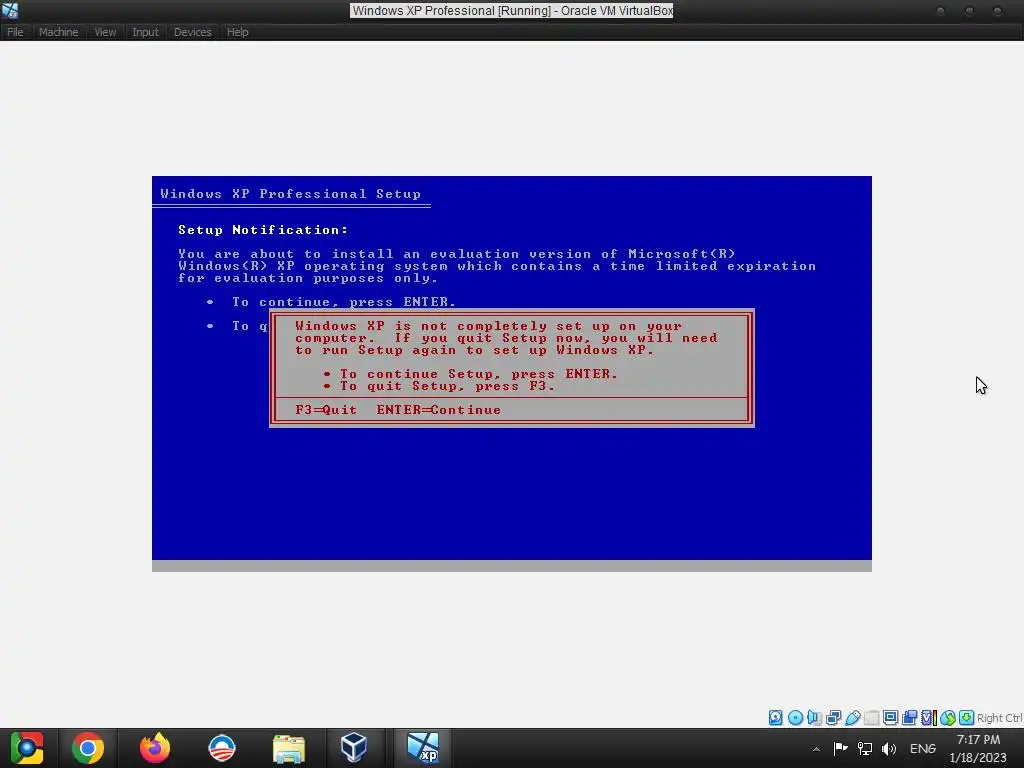Viewport: 1024px width, 768px height.
Task: Click the greyed shared folders status icon
Action: click(871, 718)
